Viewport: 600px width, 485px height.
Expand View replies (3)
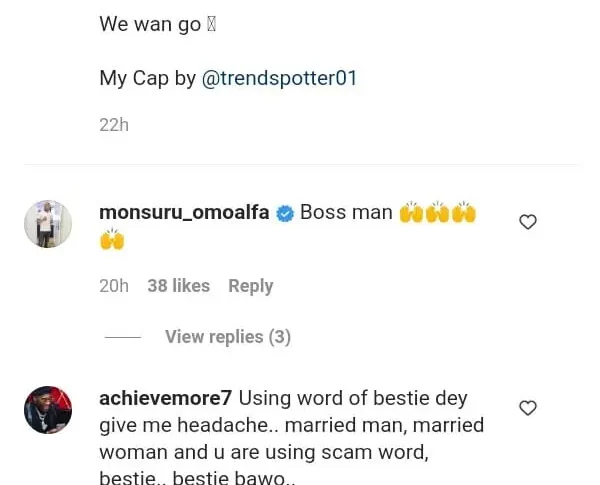[x=228, y=337]
